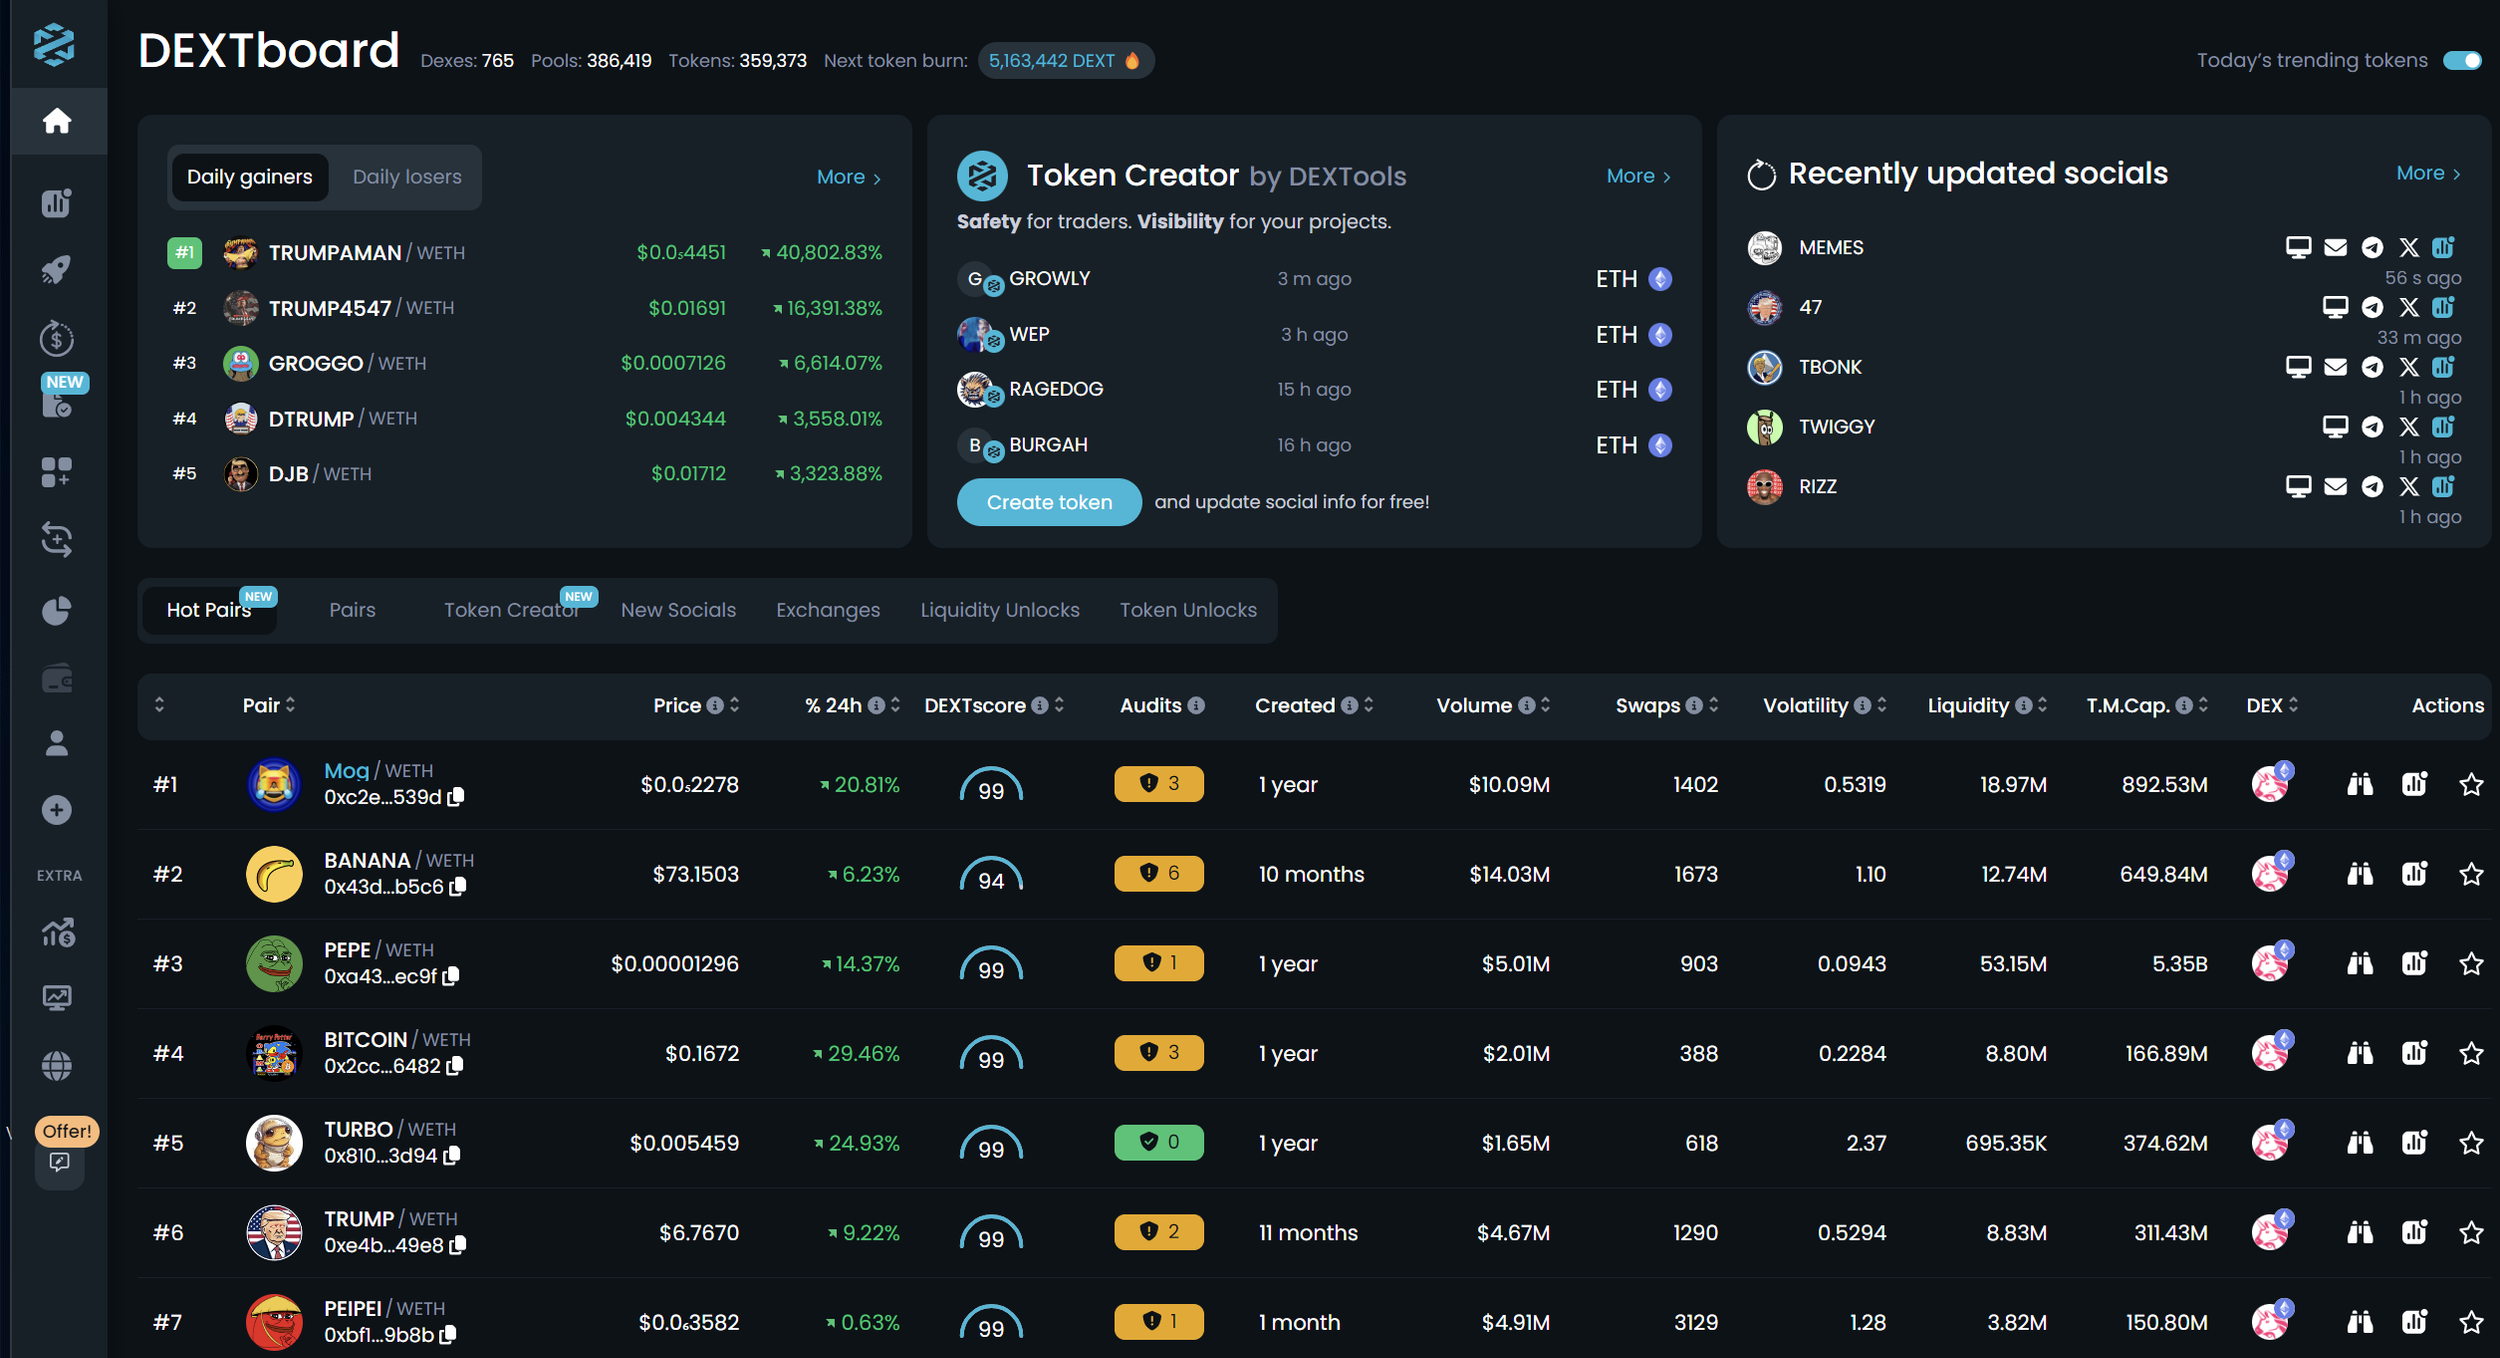Toggle Today's trending tokens switch

point(2461,60)
